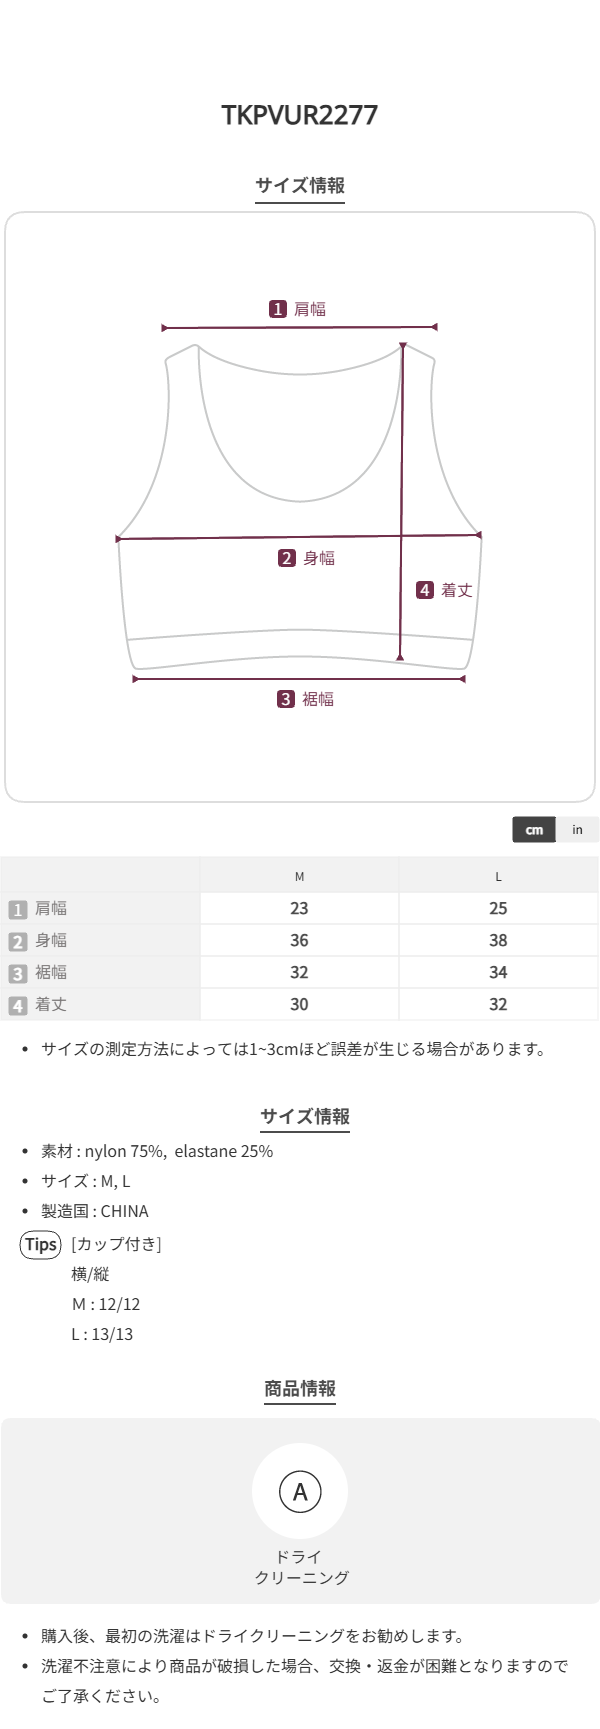Click row 1 肩幅 icon in size table

point(17,909)
